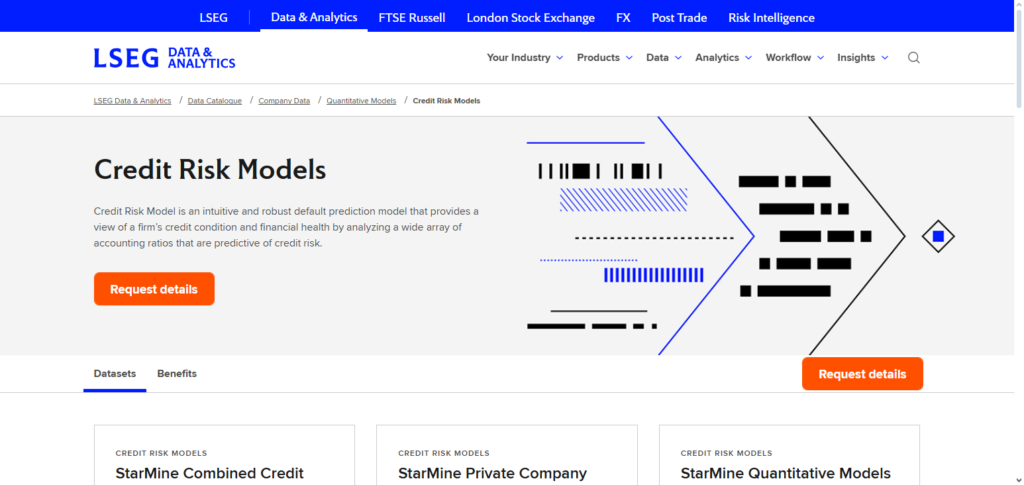
Task: Open FX in top bar
Action: [x=623, y=18]
